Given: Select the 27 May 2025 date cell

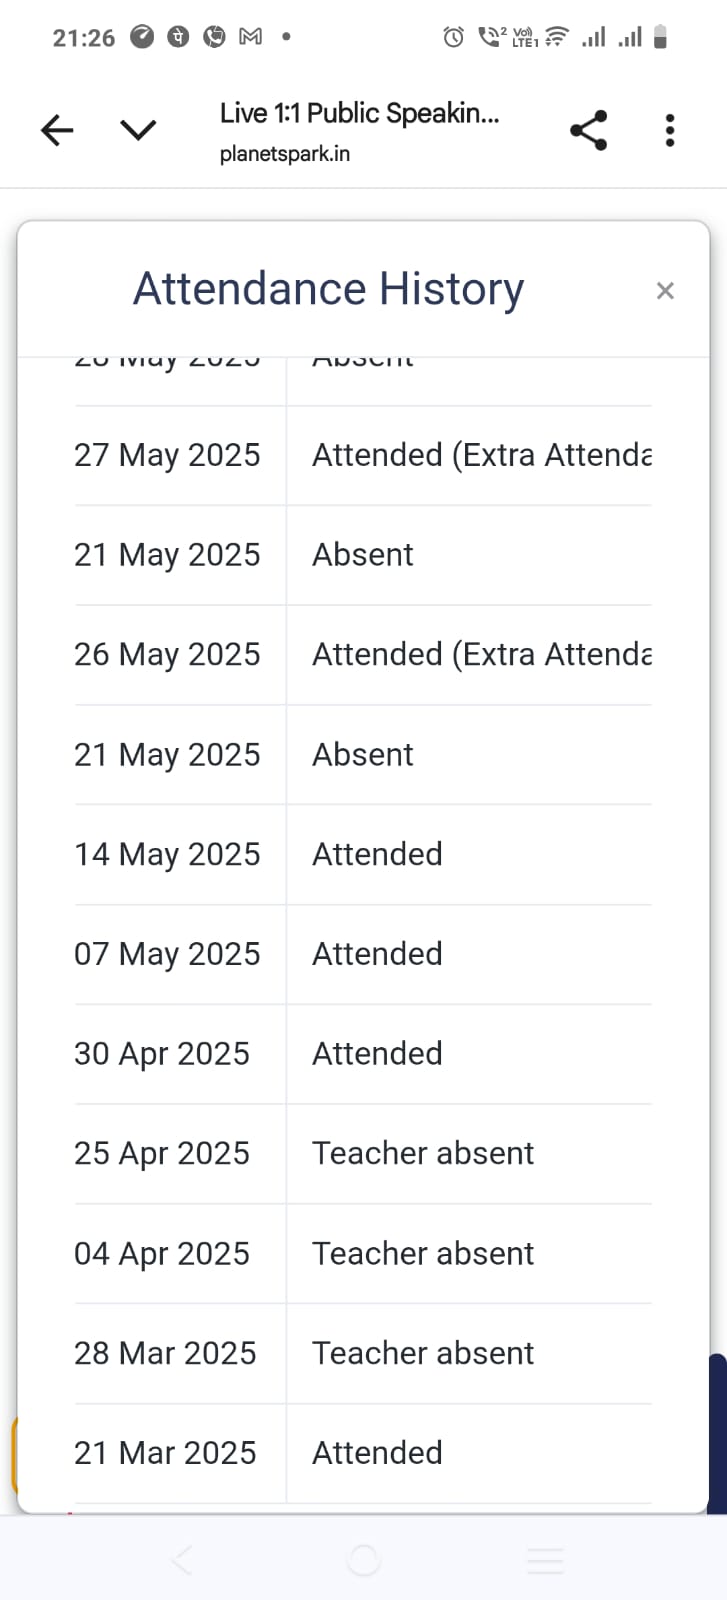Looking at the screenshot, I should (x=167, y=455).
